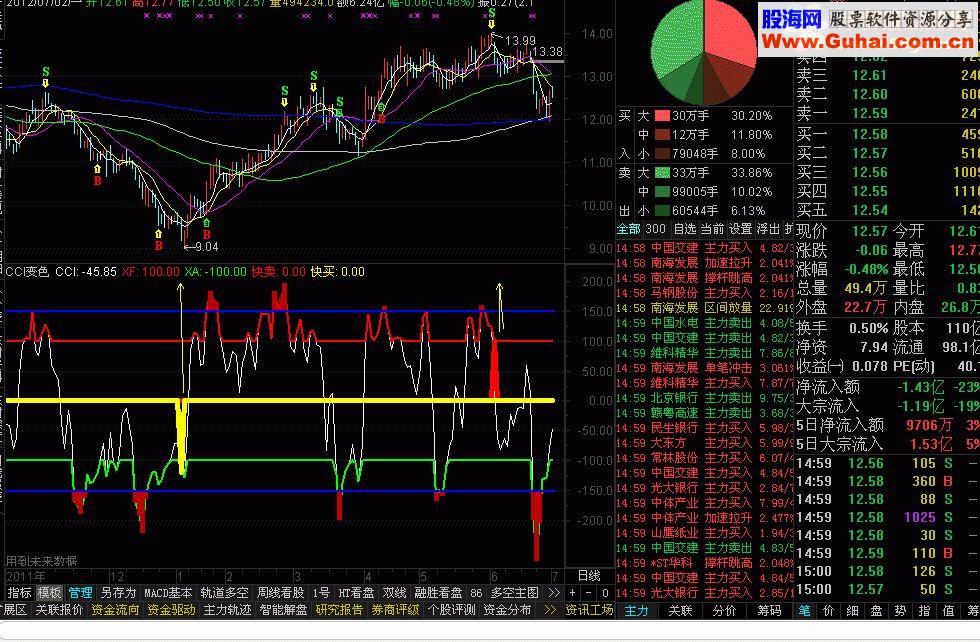Image resolution: width=980 pixels, height=642 pixels.
Task: Select the 融胜看盘 template tab
Action: coord(438,593)
